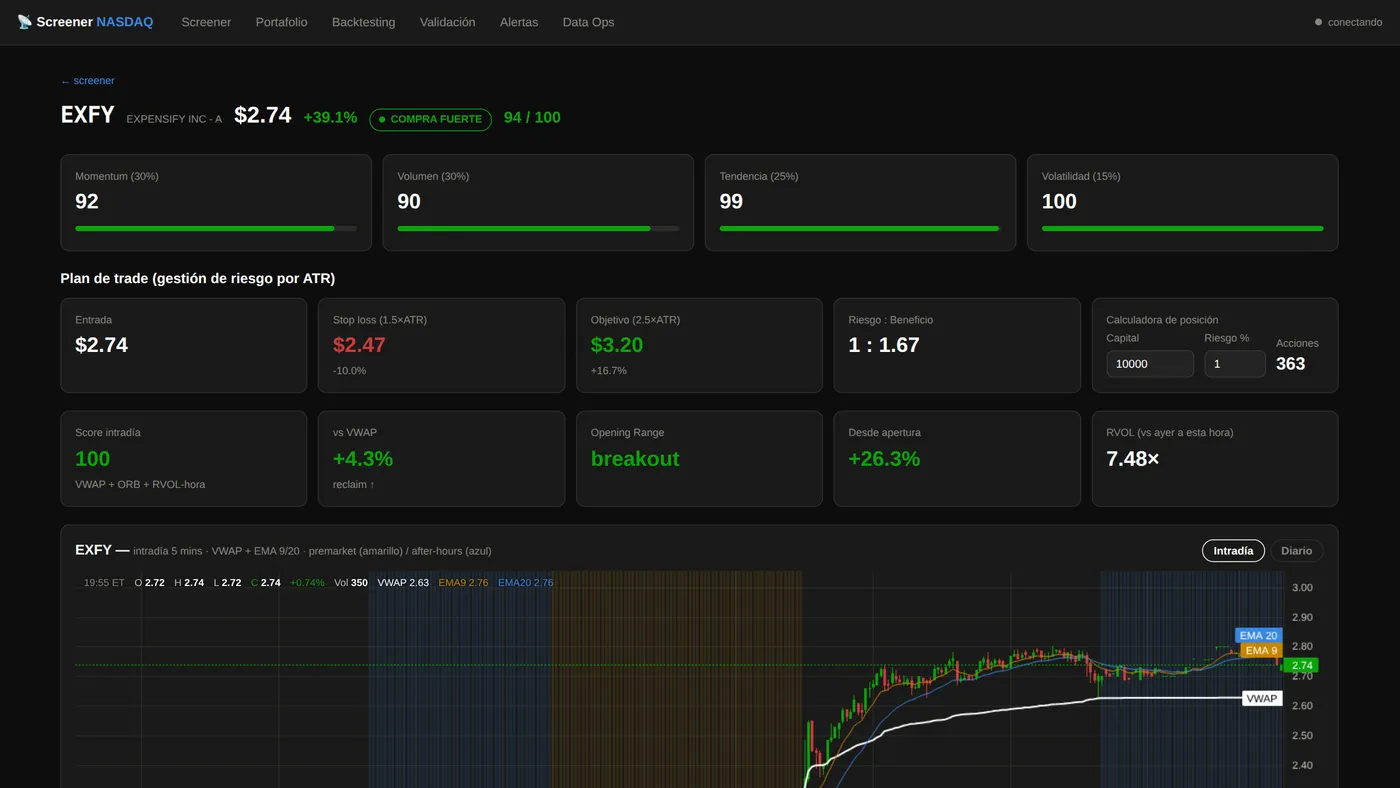Click the Score intradía 100 value

[x=93, y=459]
